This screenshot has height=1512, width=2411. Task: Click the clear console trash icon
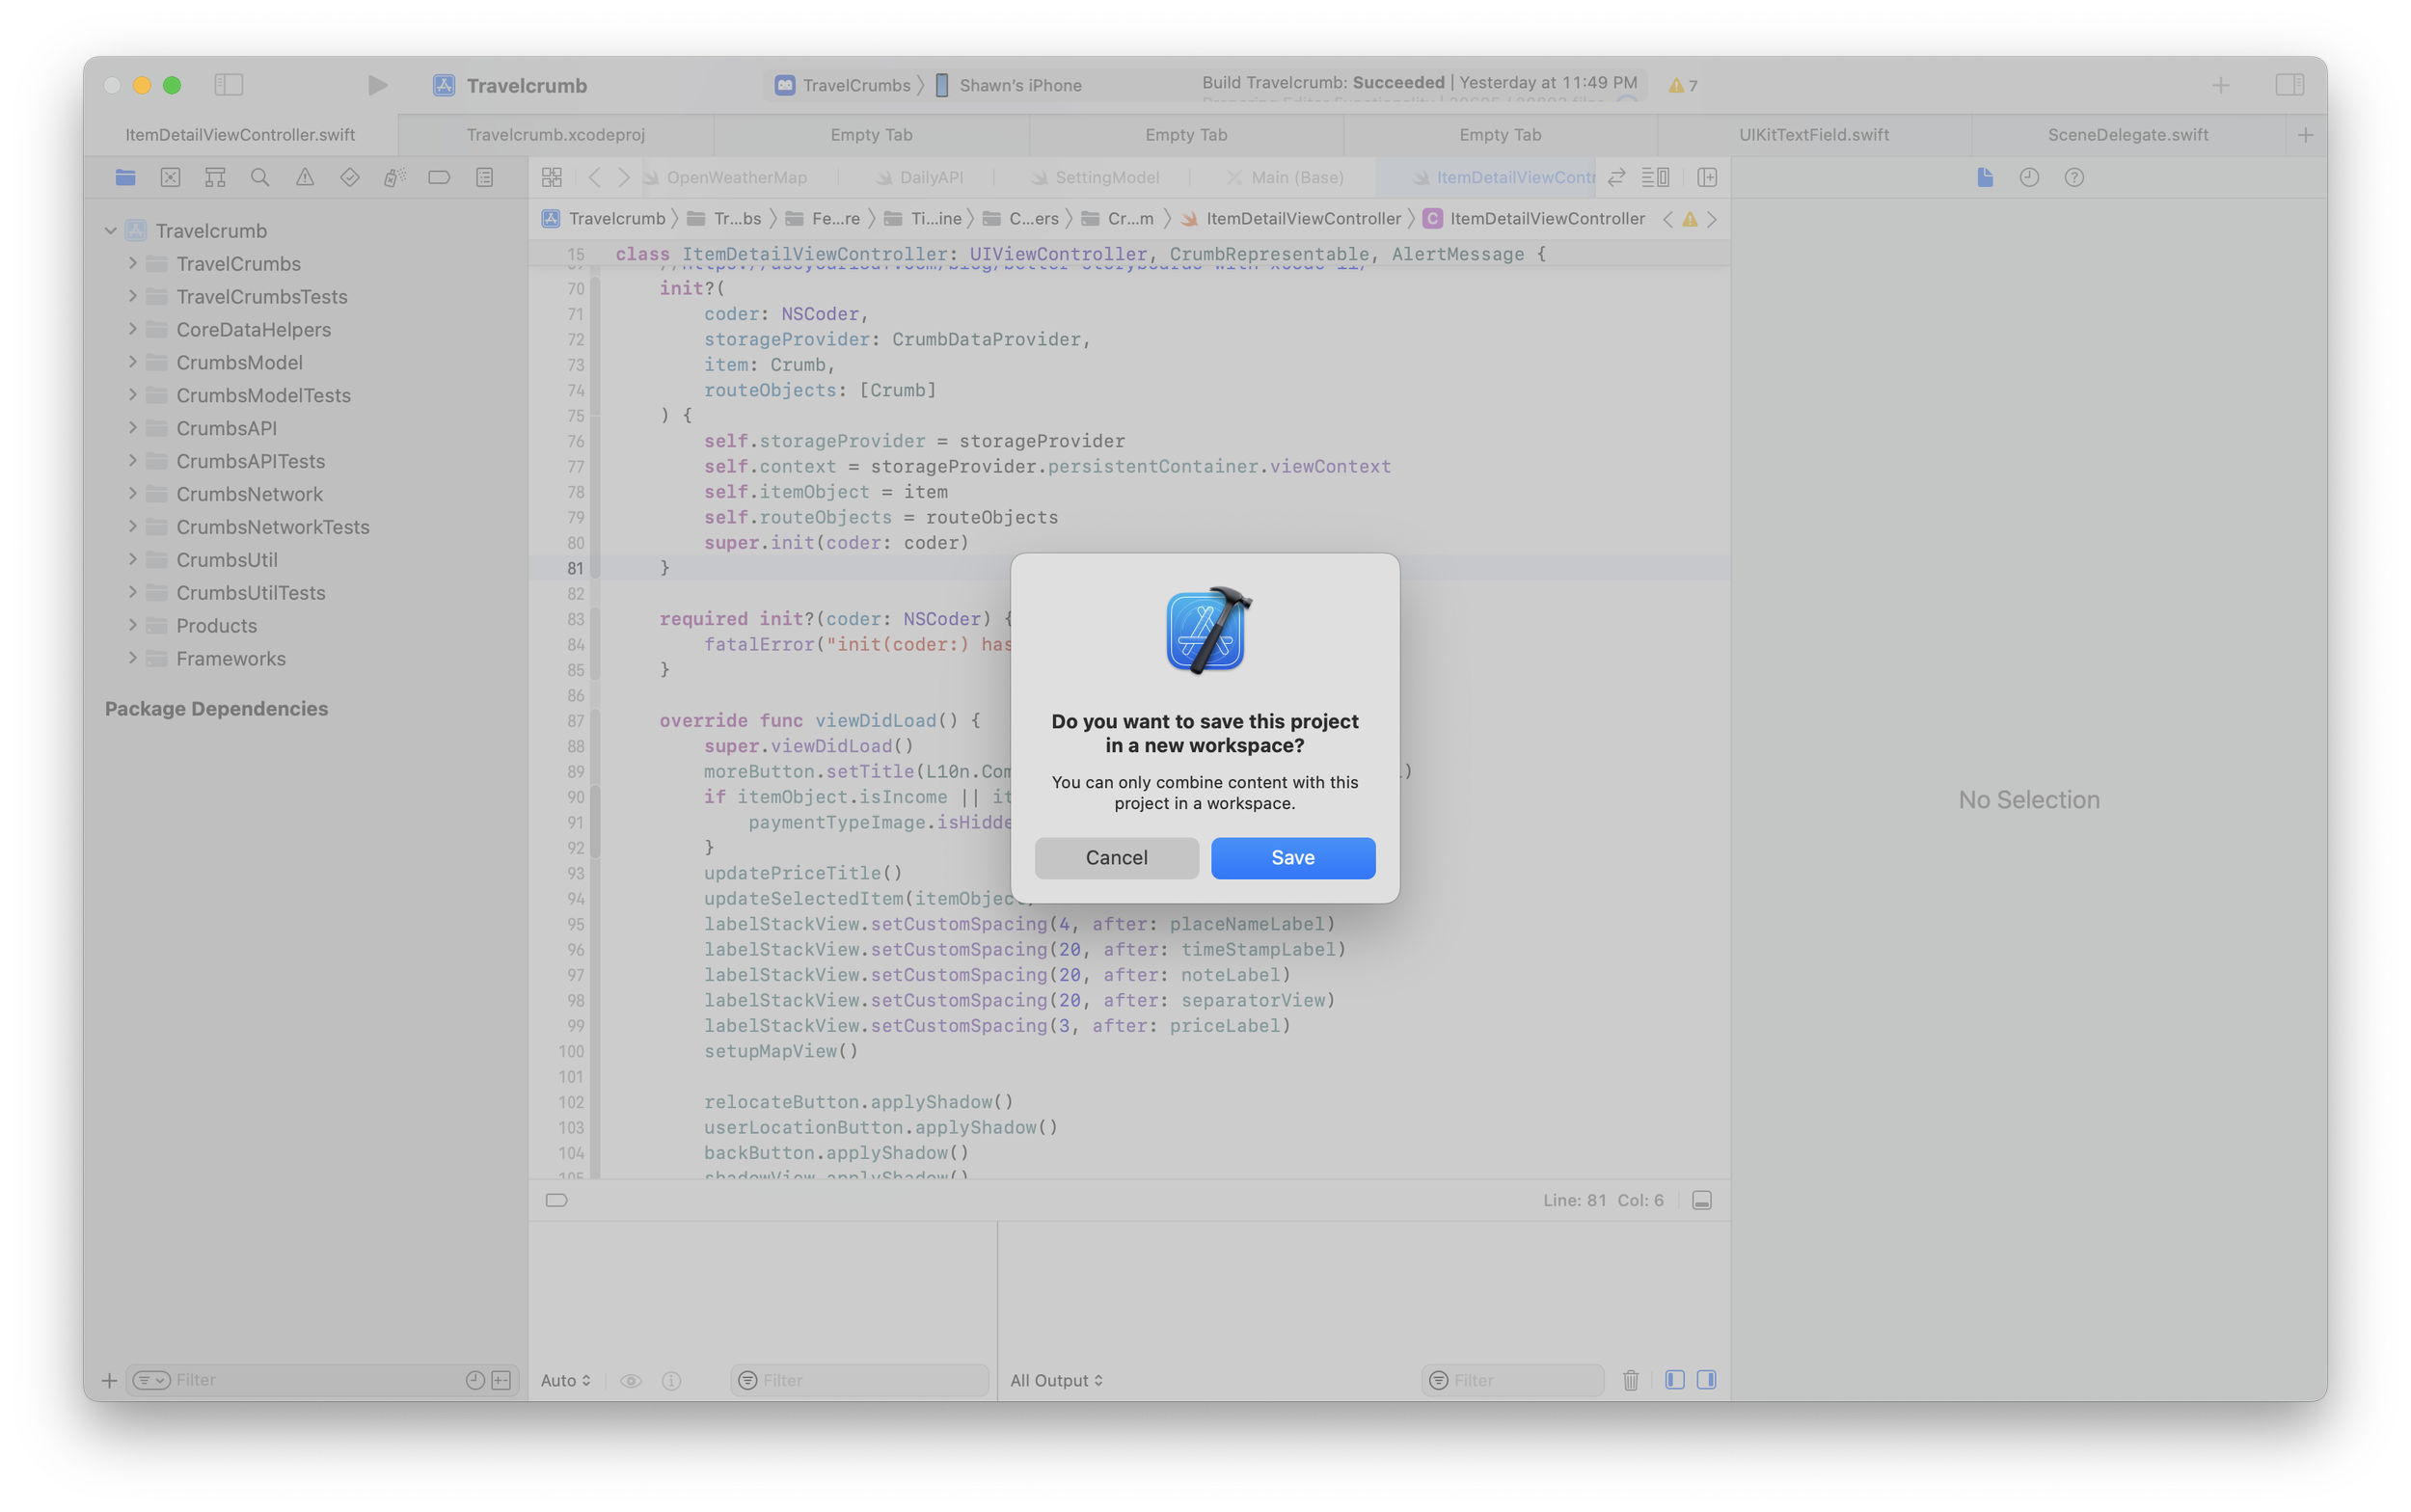tap(1630, 1380)
